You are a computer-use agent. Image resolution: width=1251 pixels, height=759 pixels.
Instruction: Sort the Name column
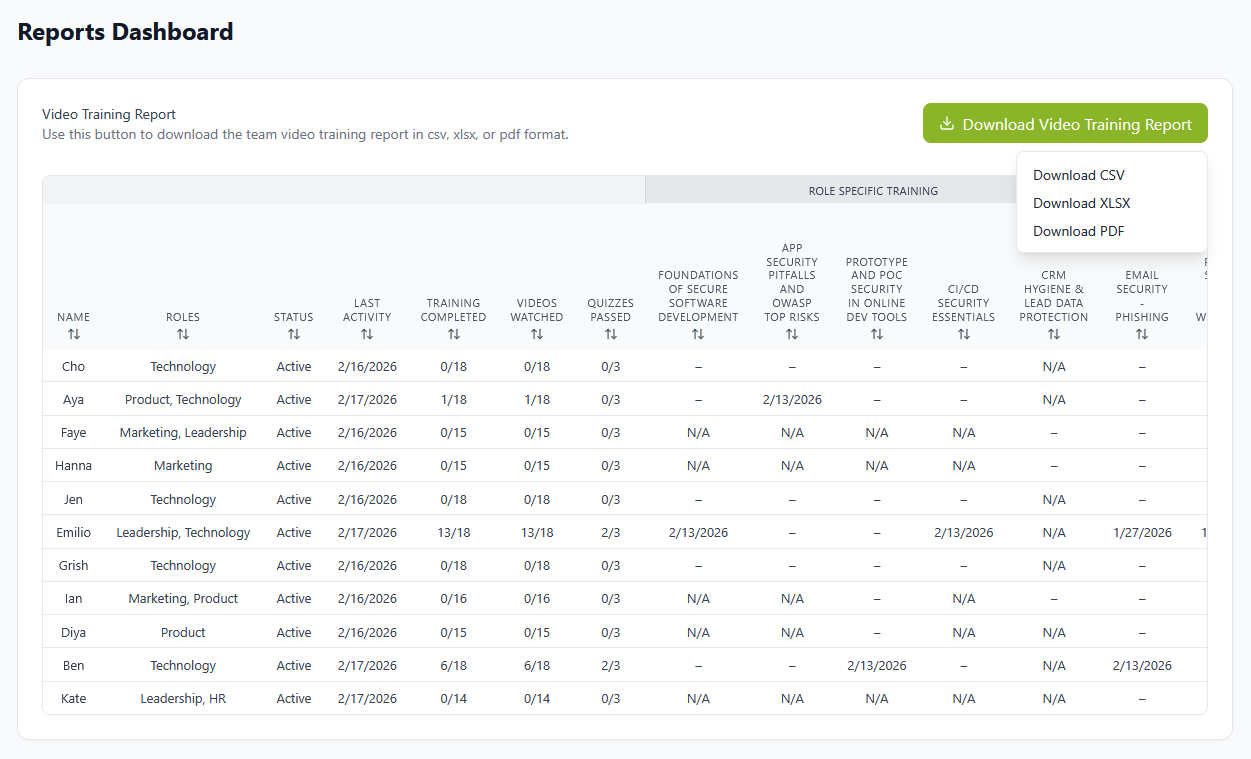73,335
